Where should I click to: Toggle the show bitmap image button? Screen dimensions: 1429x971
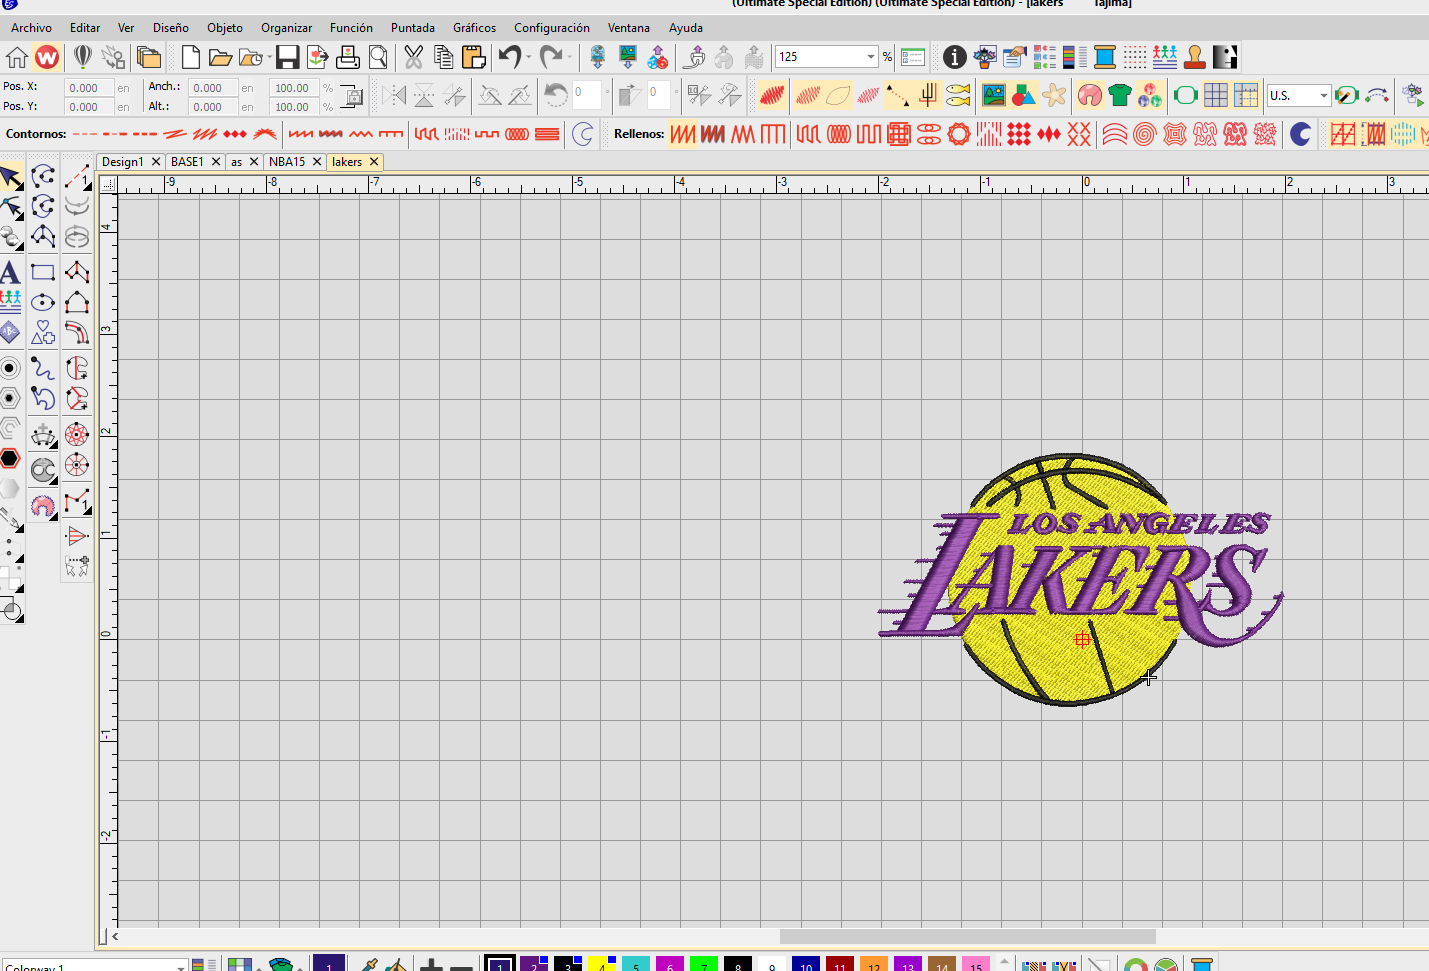click(x=993, y=95)
